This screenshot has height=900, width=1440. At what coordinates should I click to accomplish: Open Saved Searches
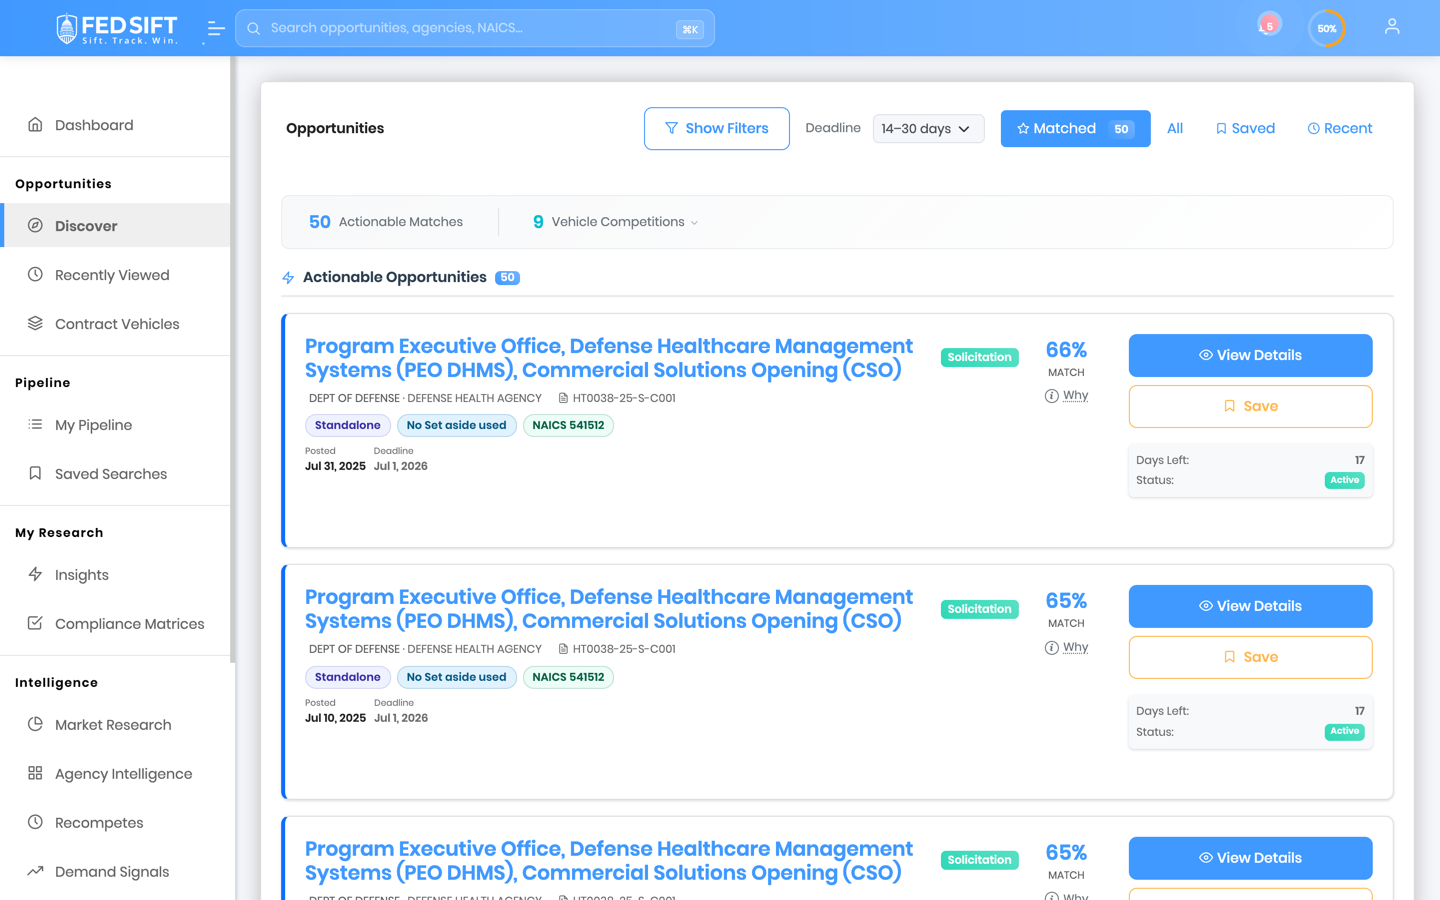115,474
